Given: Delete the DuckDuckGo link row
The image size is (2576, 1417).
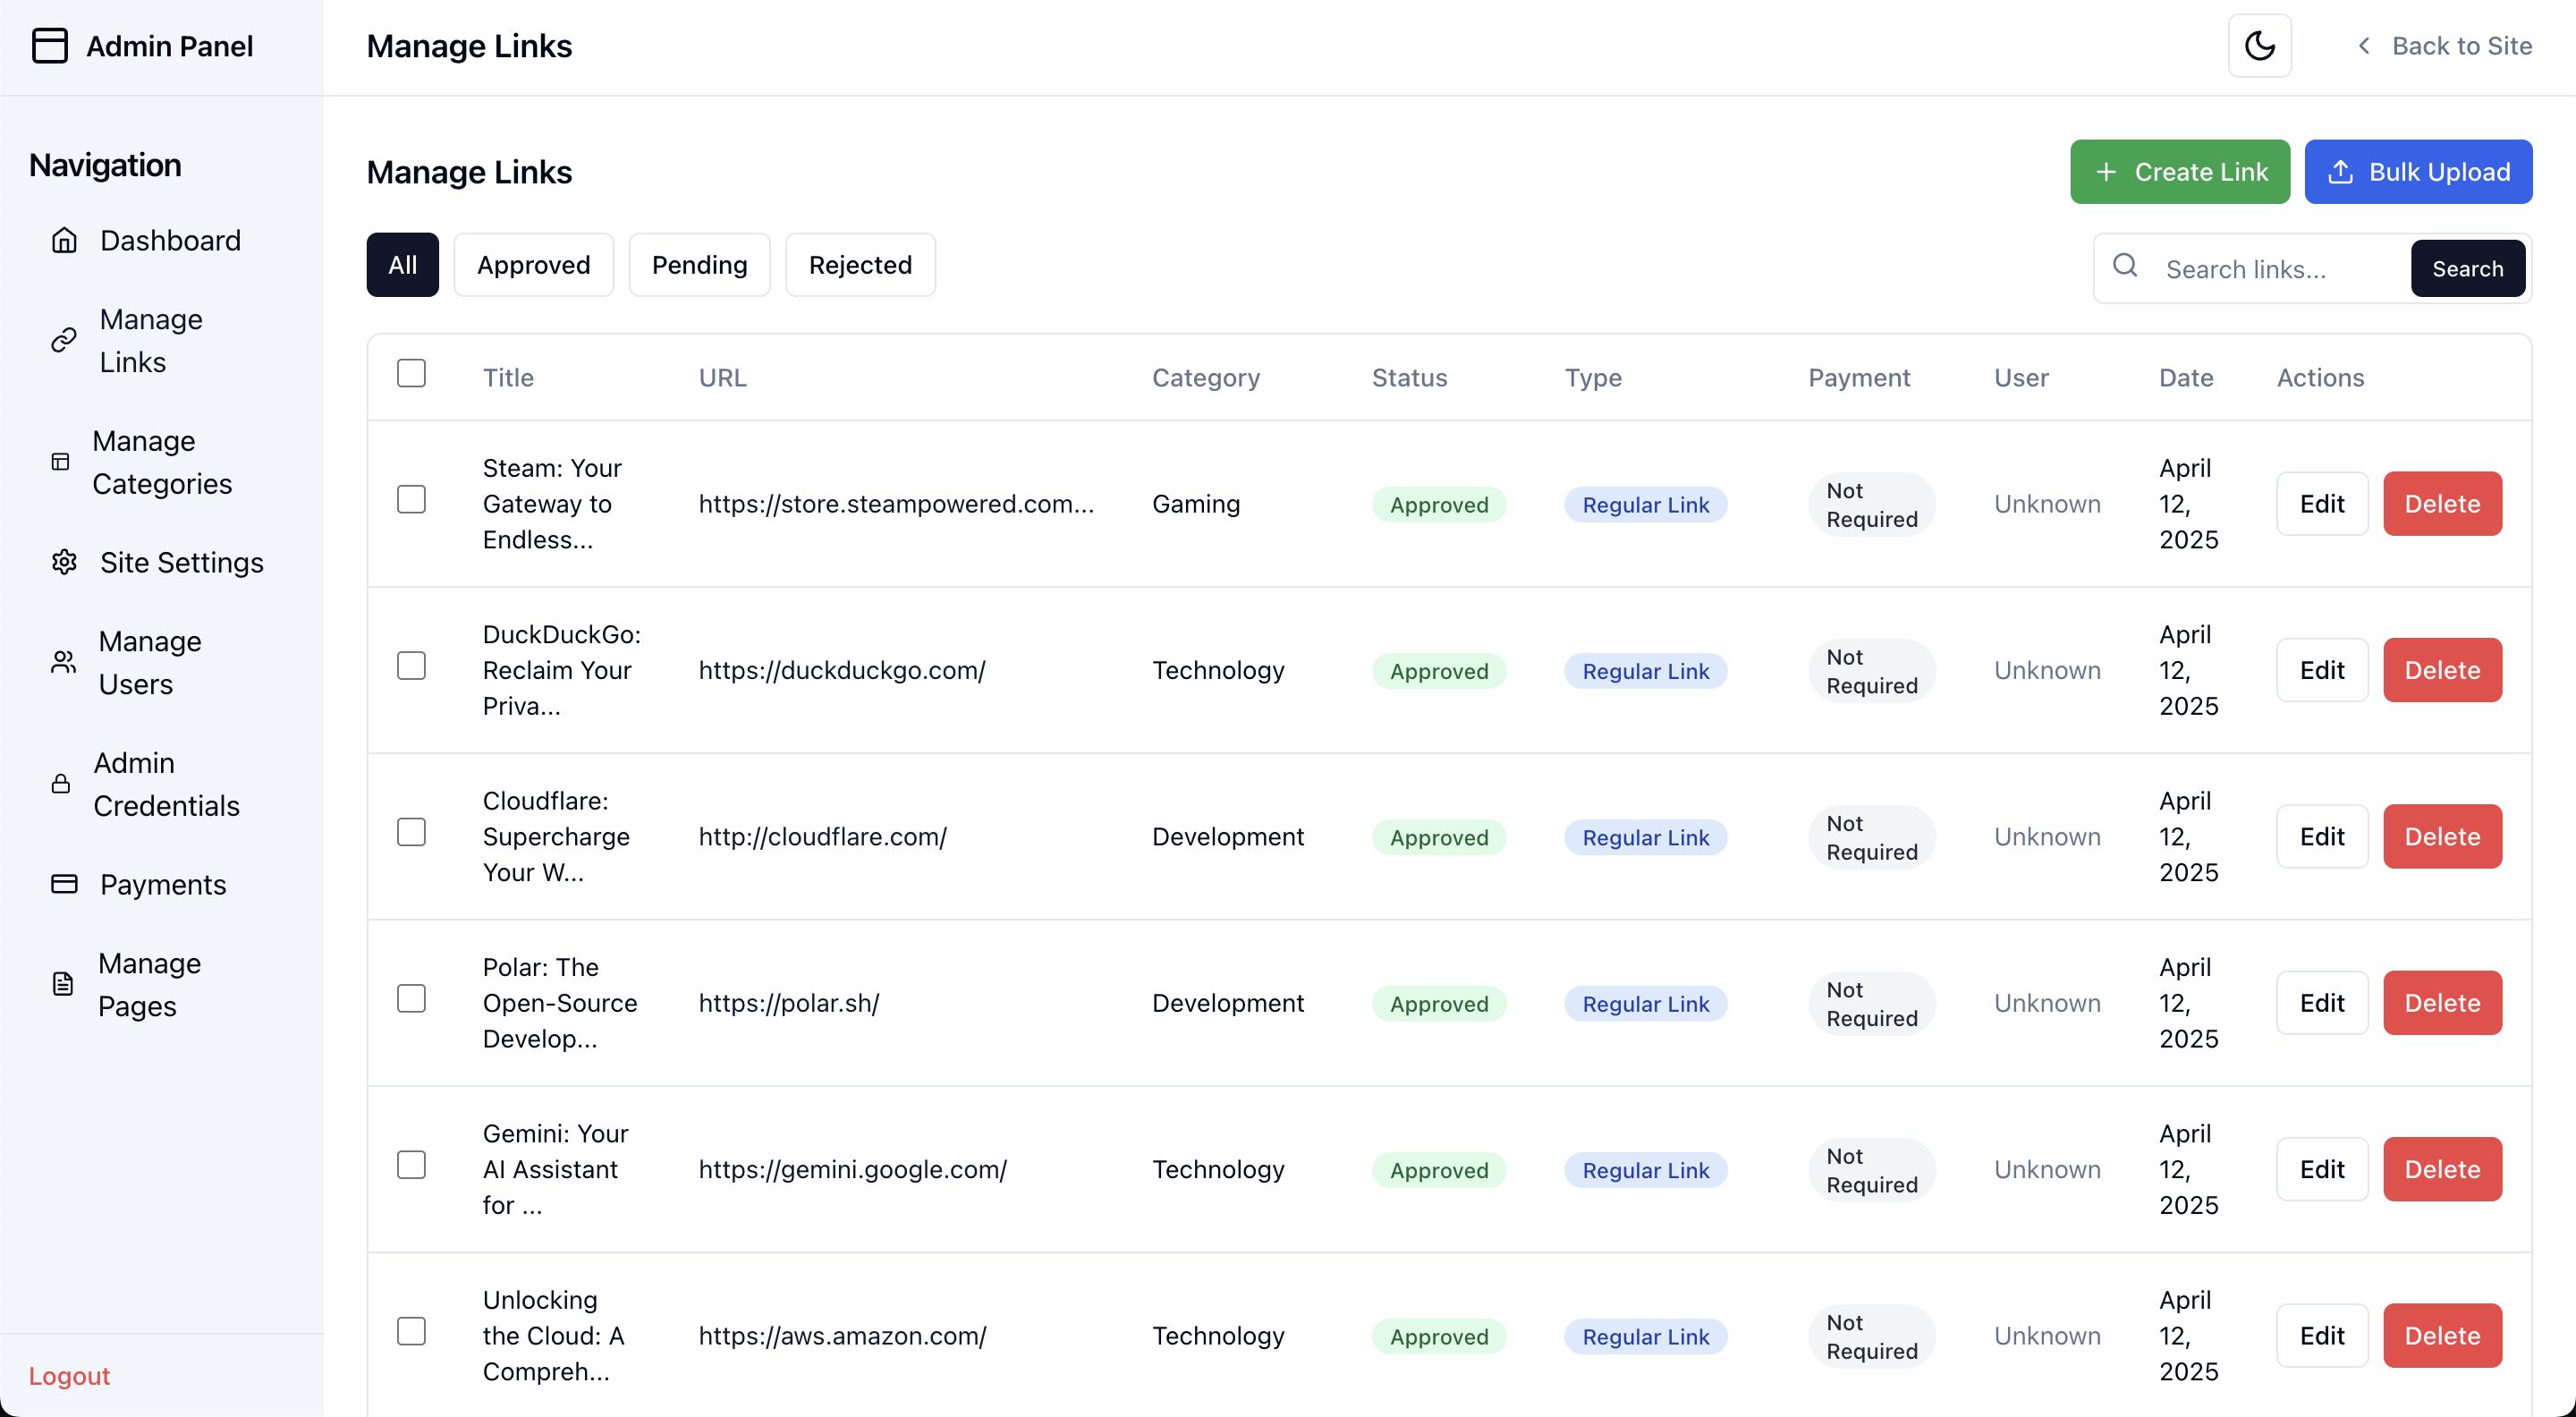Looking at the screenshot, I should point(2441,670).
